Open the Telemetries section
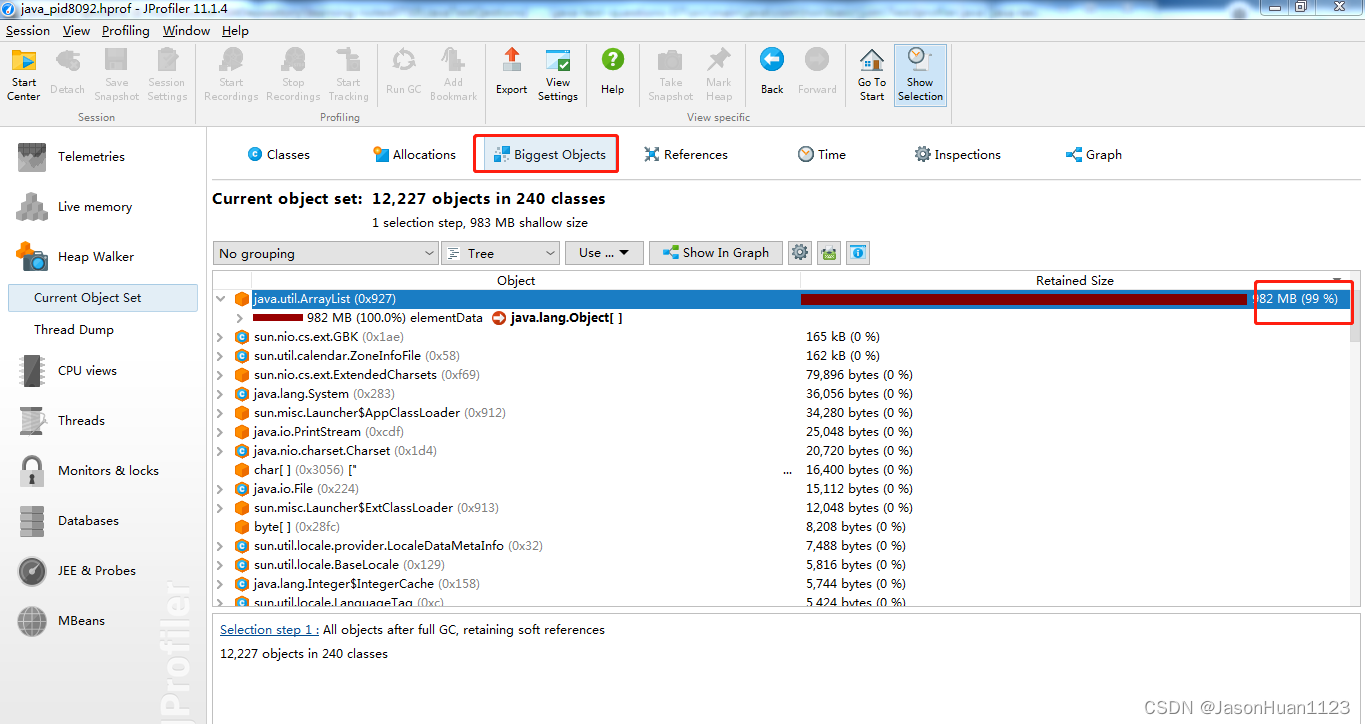Viewport: 1365px width, 724px height. point(91,156)
